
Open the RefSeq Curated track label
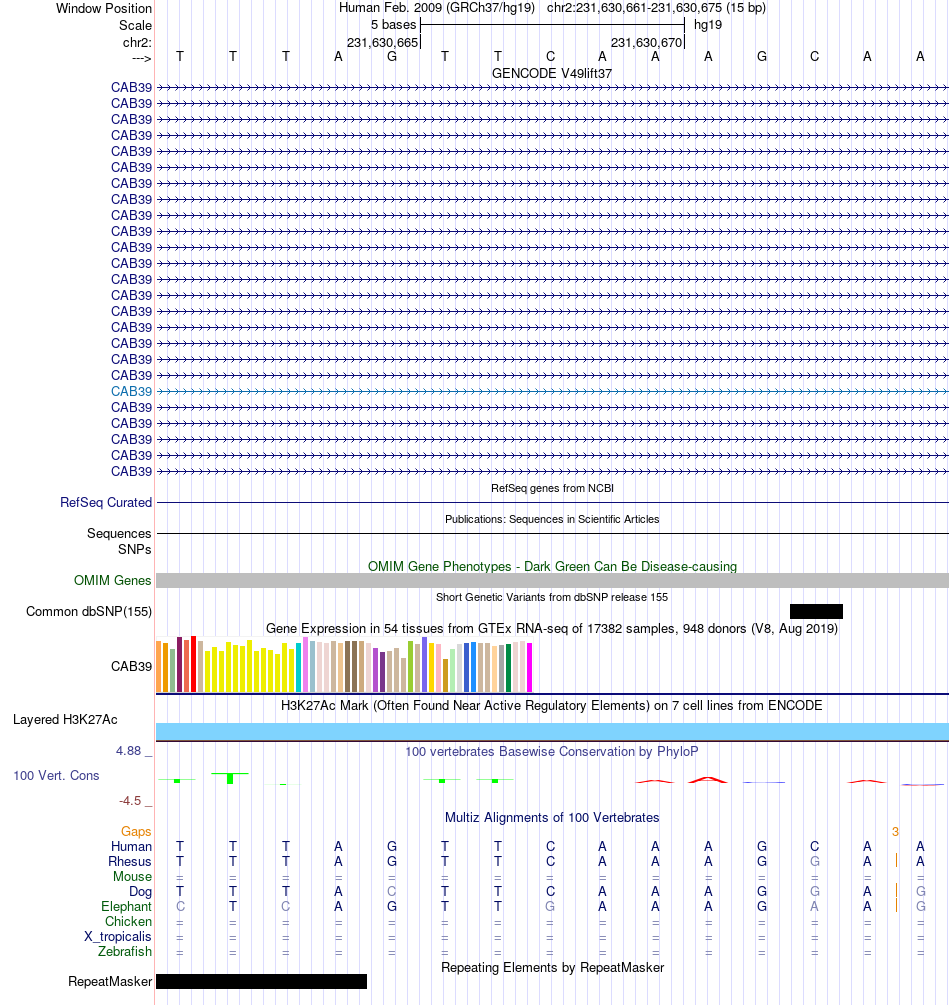pyautogui.click(x=106, y=502)
